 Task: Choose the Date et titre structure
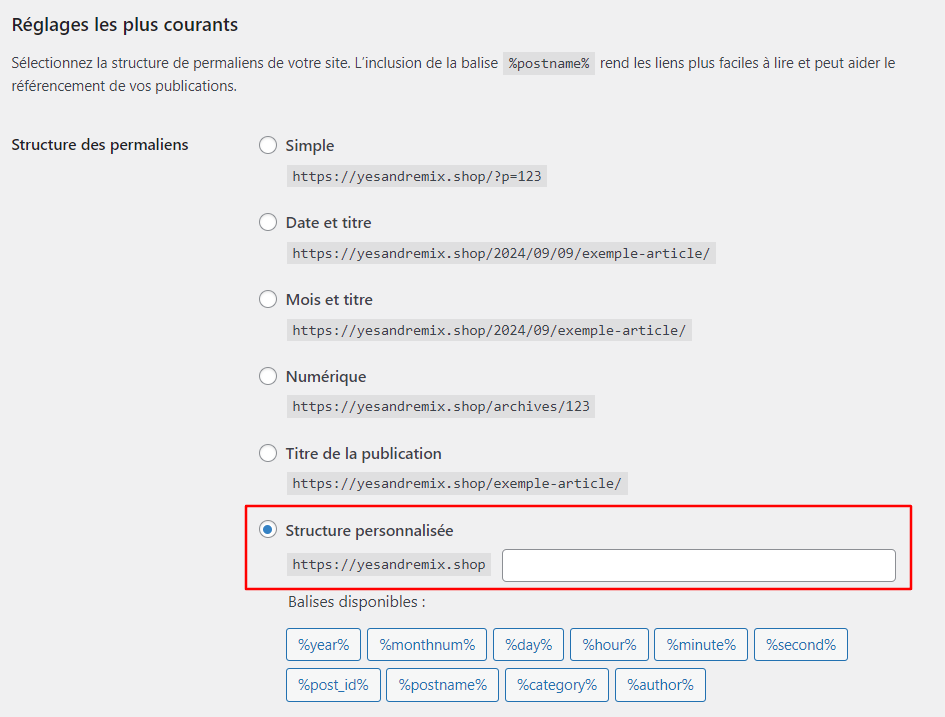click(x=267, y=221)
